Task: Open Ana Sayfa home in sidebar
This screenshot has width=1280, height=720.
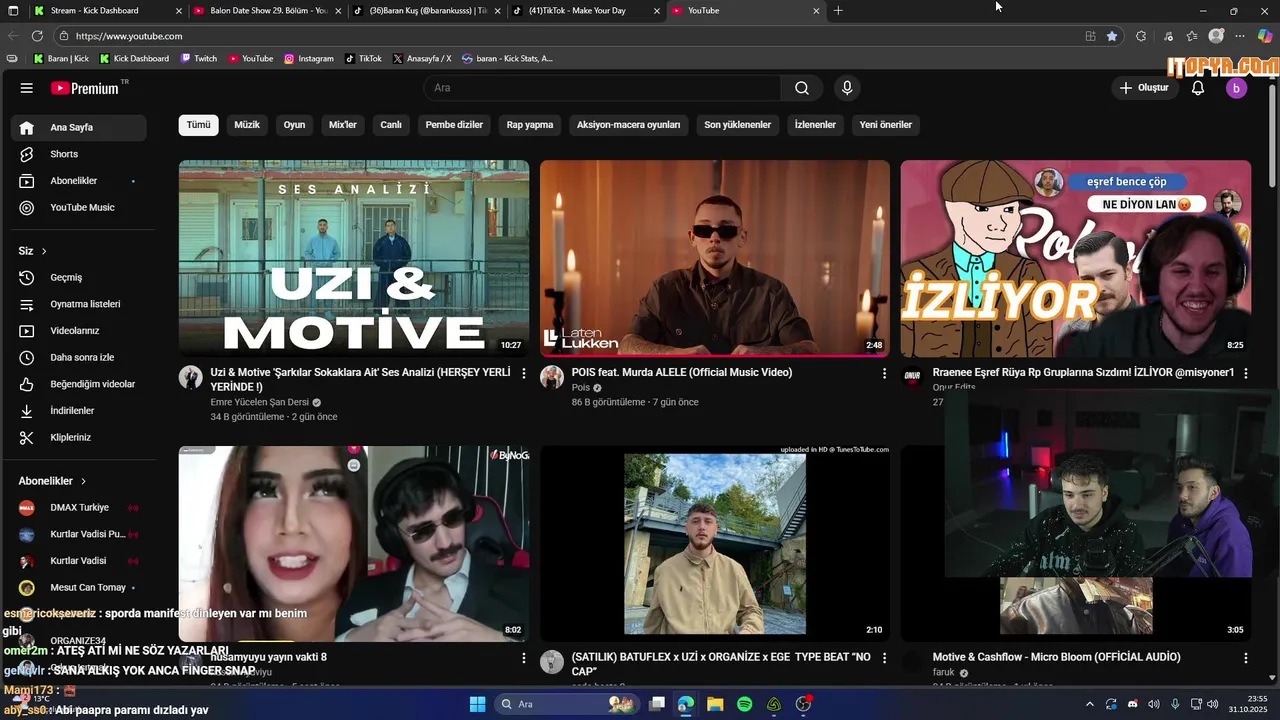Action: 79,128
